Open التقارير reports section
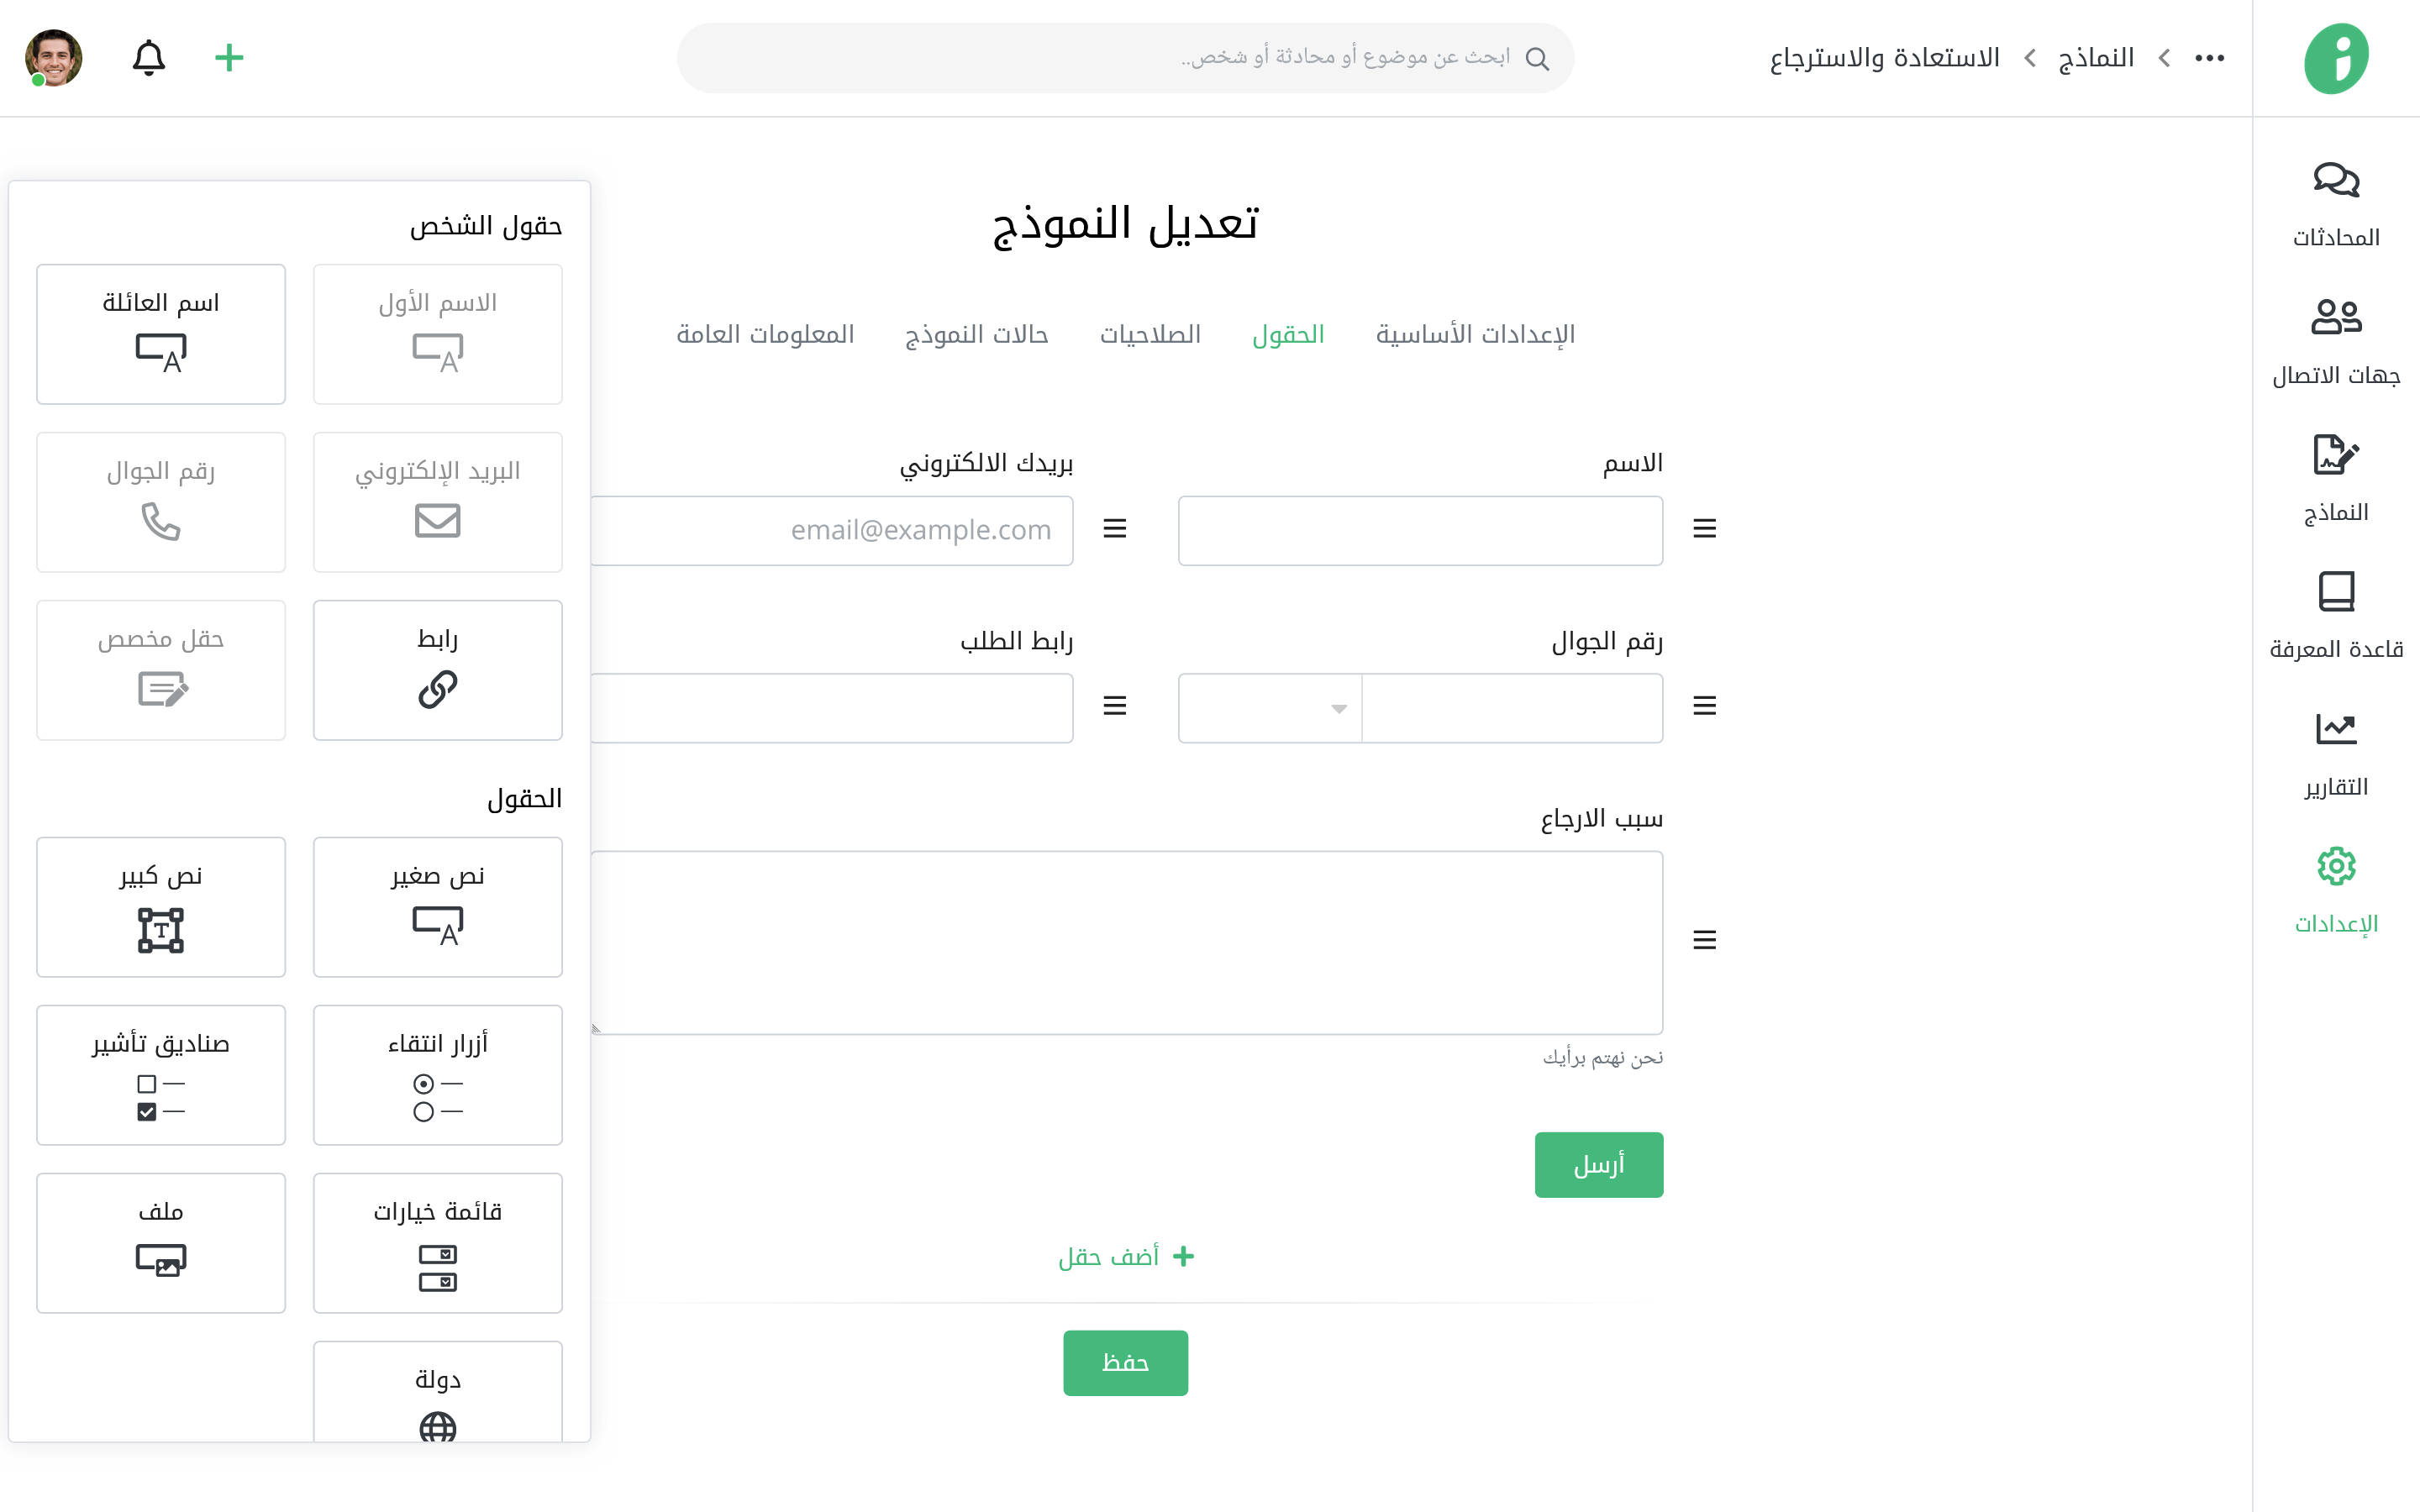Screen dimensions: 2420x1512 pos(2335,753)
